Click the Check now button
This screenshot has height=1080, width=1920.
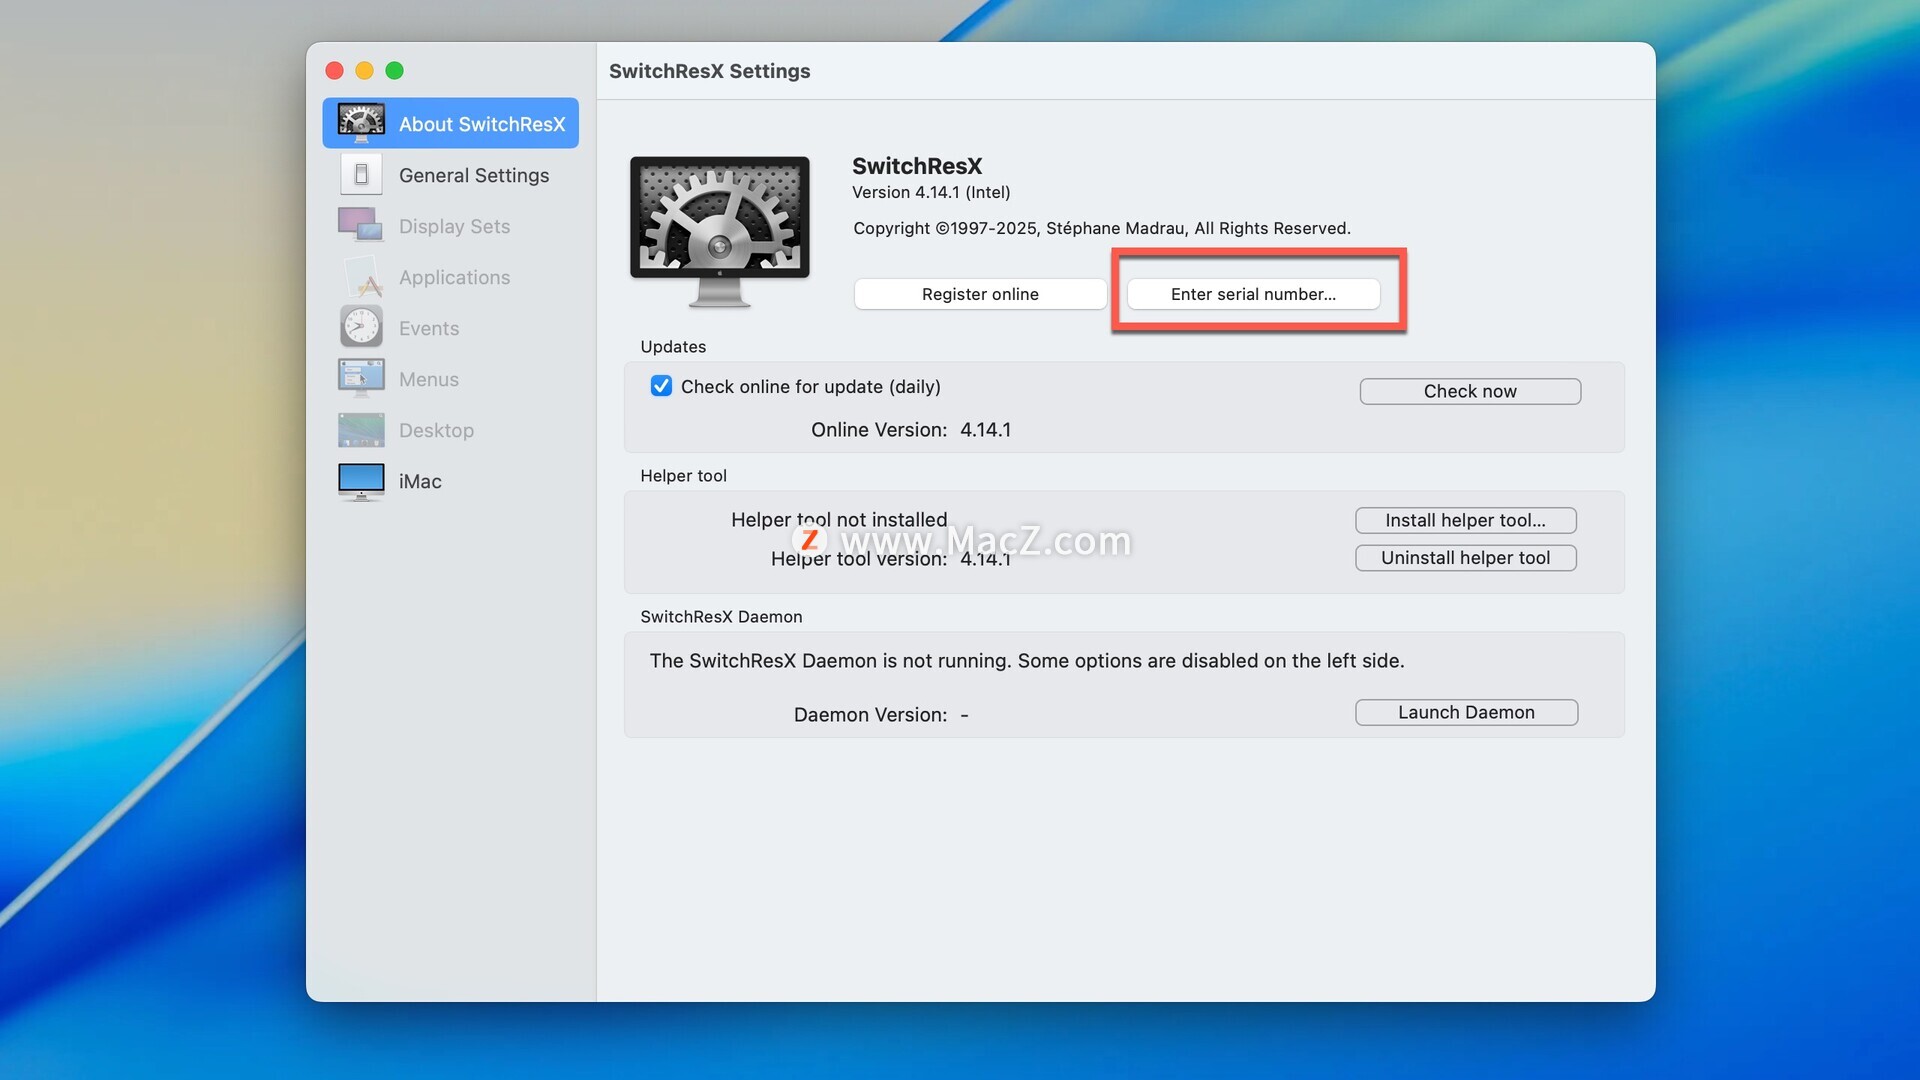(x=1470, y=391)
